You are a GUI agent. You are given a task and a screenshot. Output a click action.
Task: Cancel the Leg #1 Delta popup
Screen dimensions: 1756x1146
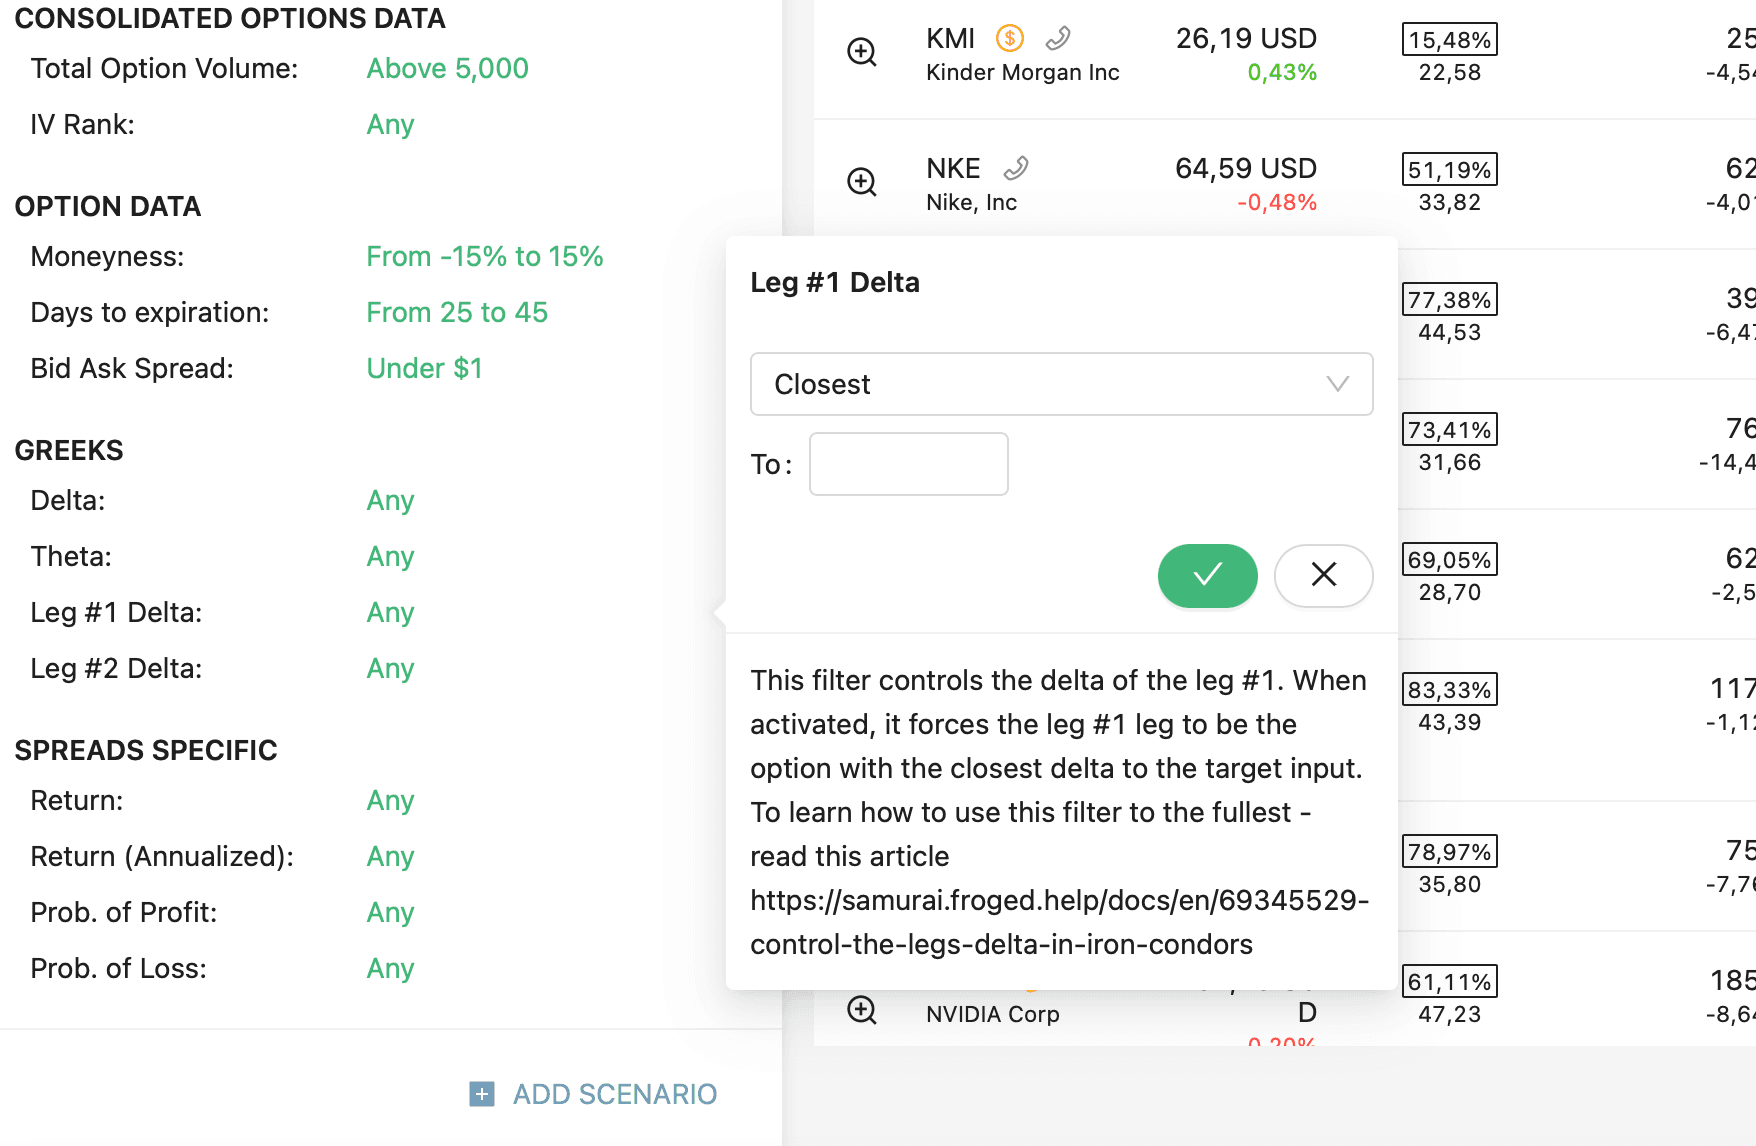pos(1324,575)
